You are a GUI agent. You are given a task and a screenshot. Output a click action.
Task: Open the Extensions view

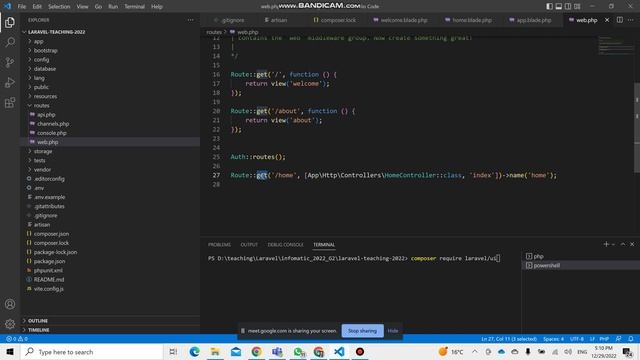tap(10, 102)
